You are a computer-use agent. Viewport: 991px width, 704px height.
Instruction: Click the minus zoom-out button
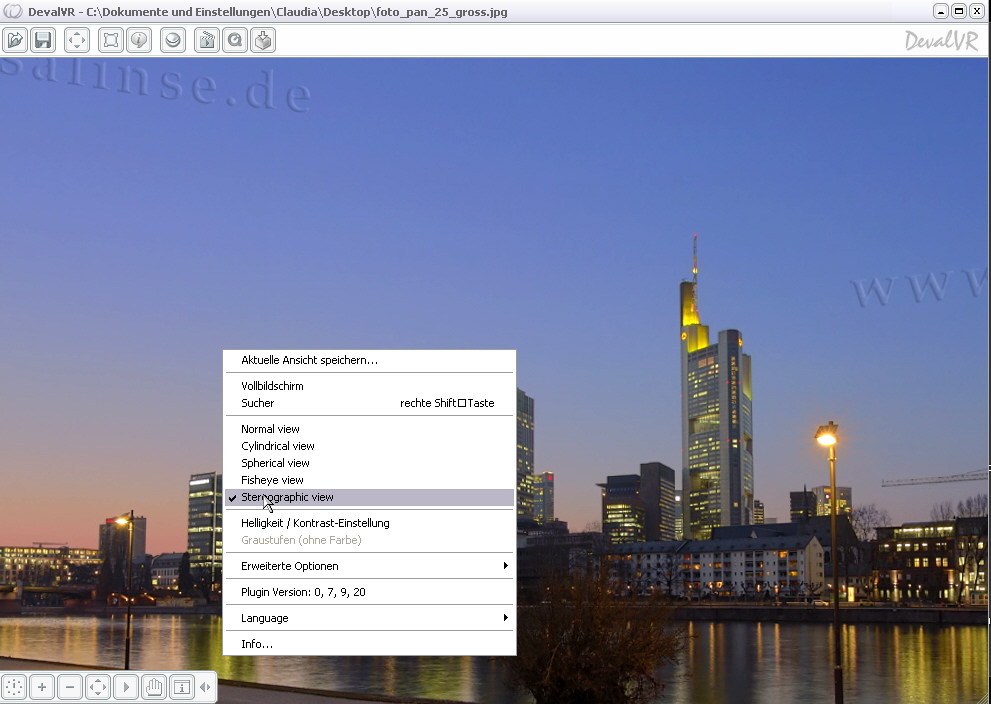click(x=70, y=687)
